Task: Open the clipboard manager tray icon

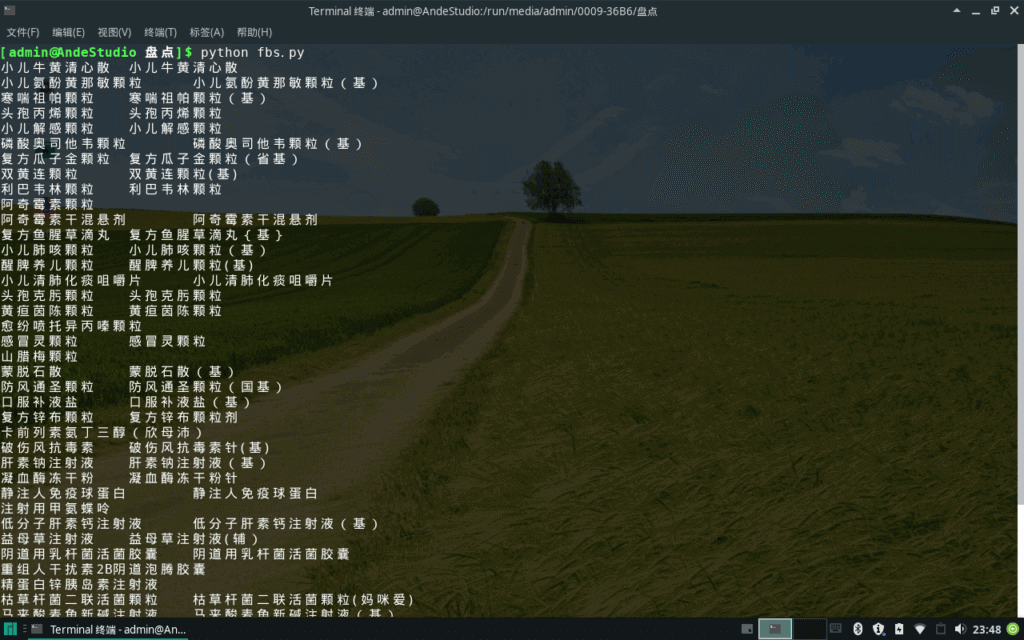Action: click(940, 629)
